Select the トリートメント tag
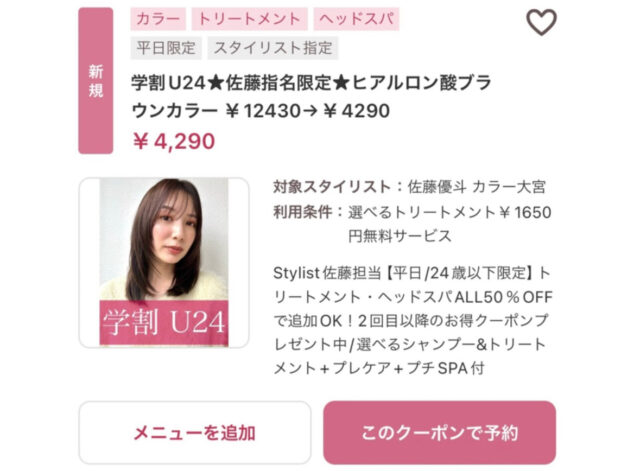 (249, 19)
